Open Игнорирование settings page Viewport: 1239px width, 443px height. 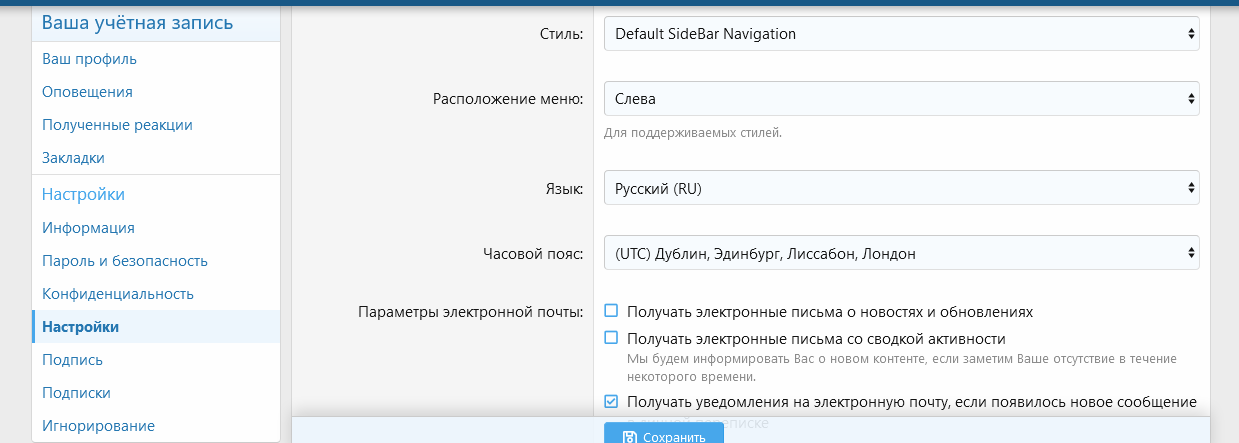click(98, 426)
